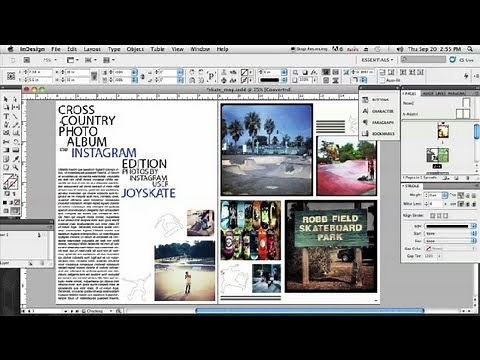
Task: Open the ESSENTIALS workspace switcher
Action: pyautogui.click(x=377, y=60)
